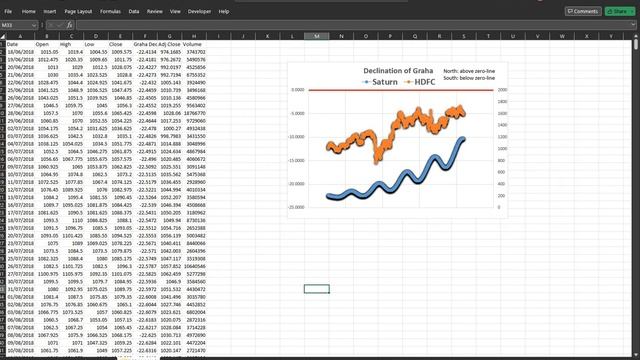
Task: Open the Insert ribbon tab
Action: pos(50,11)
